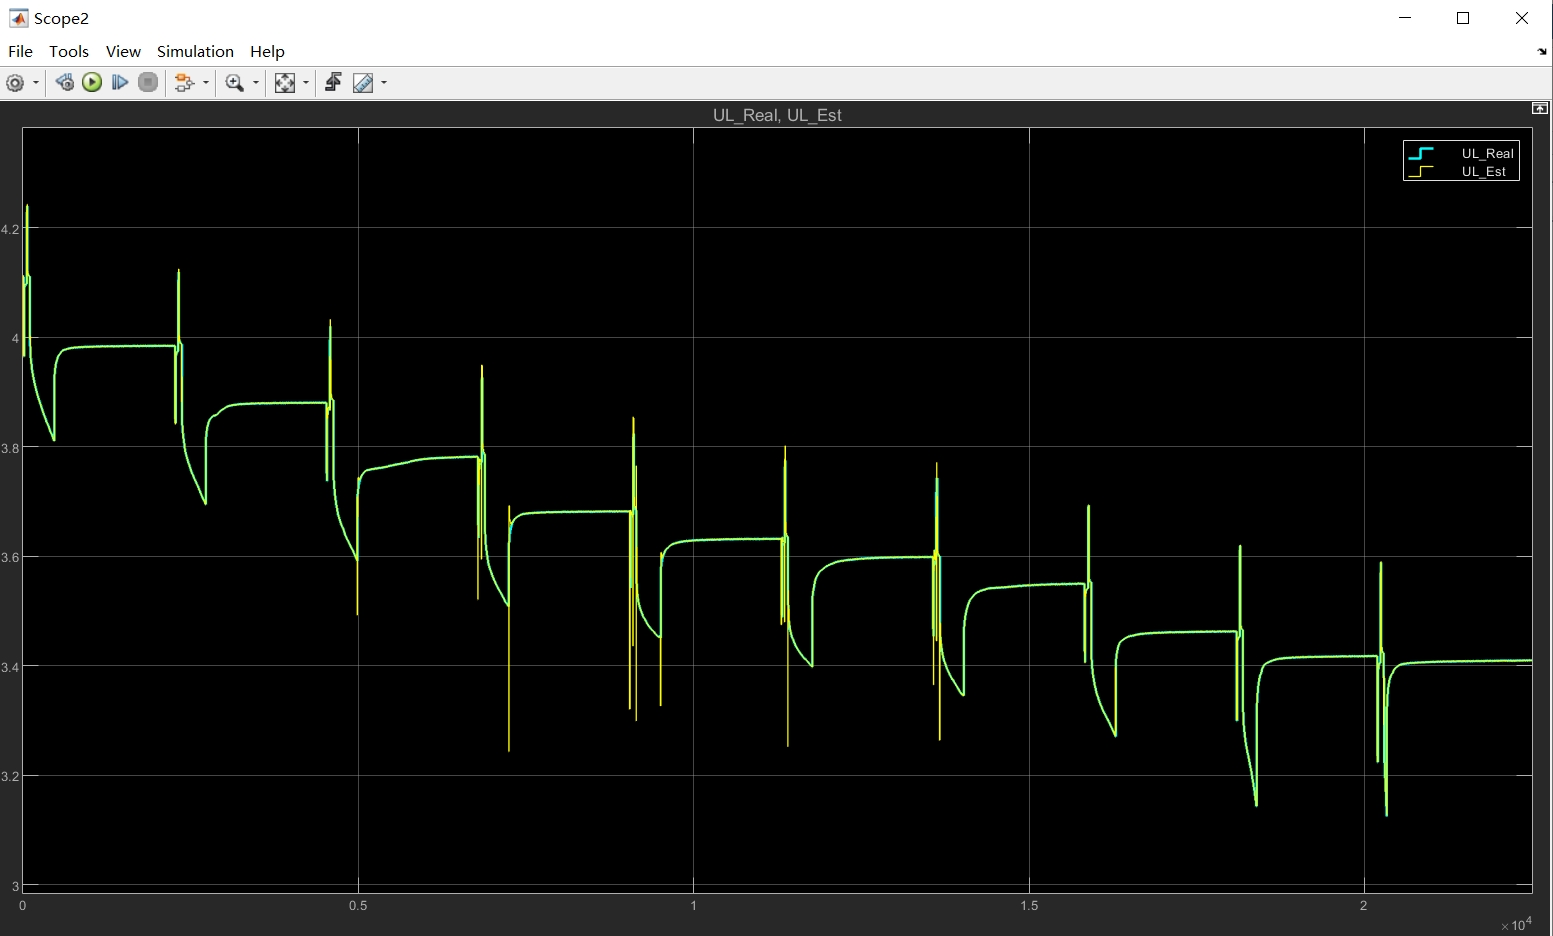
Task: Maximize the Scope2 window
Action: 1463,18
